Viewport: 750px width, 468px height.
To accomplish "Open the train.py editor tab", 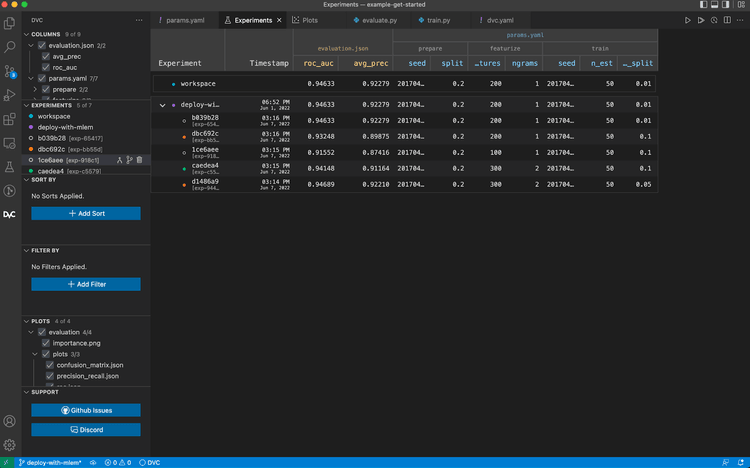I will coord(434,20).
